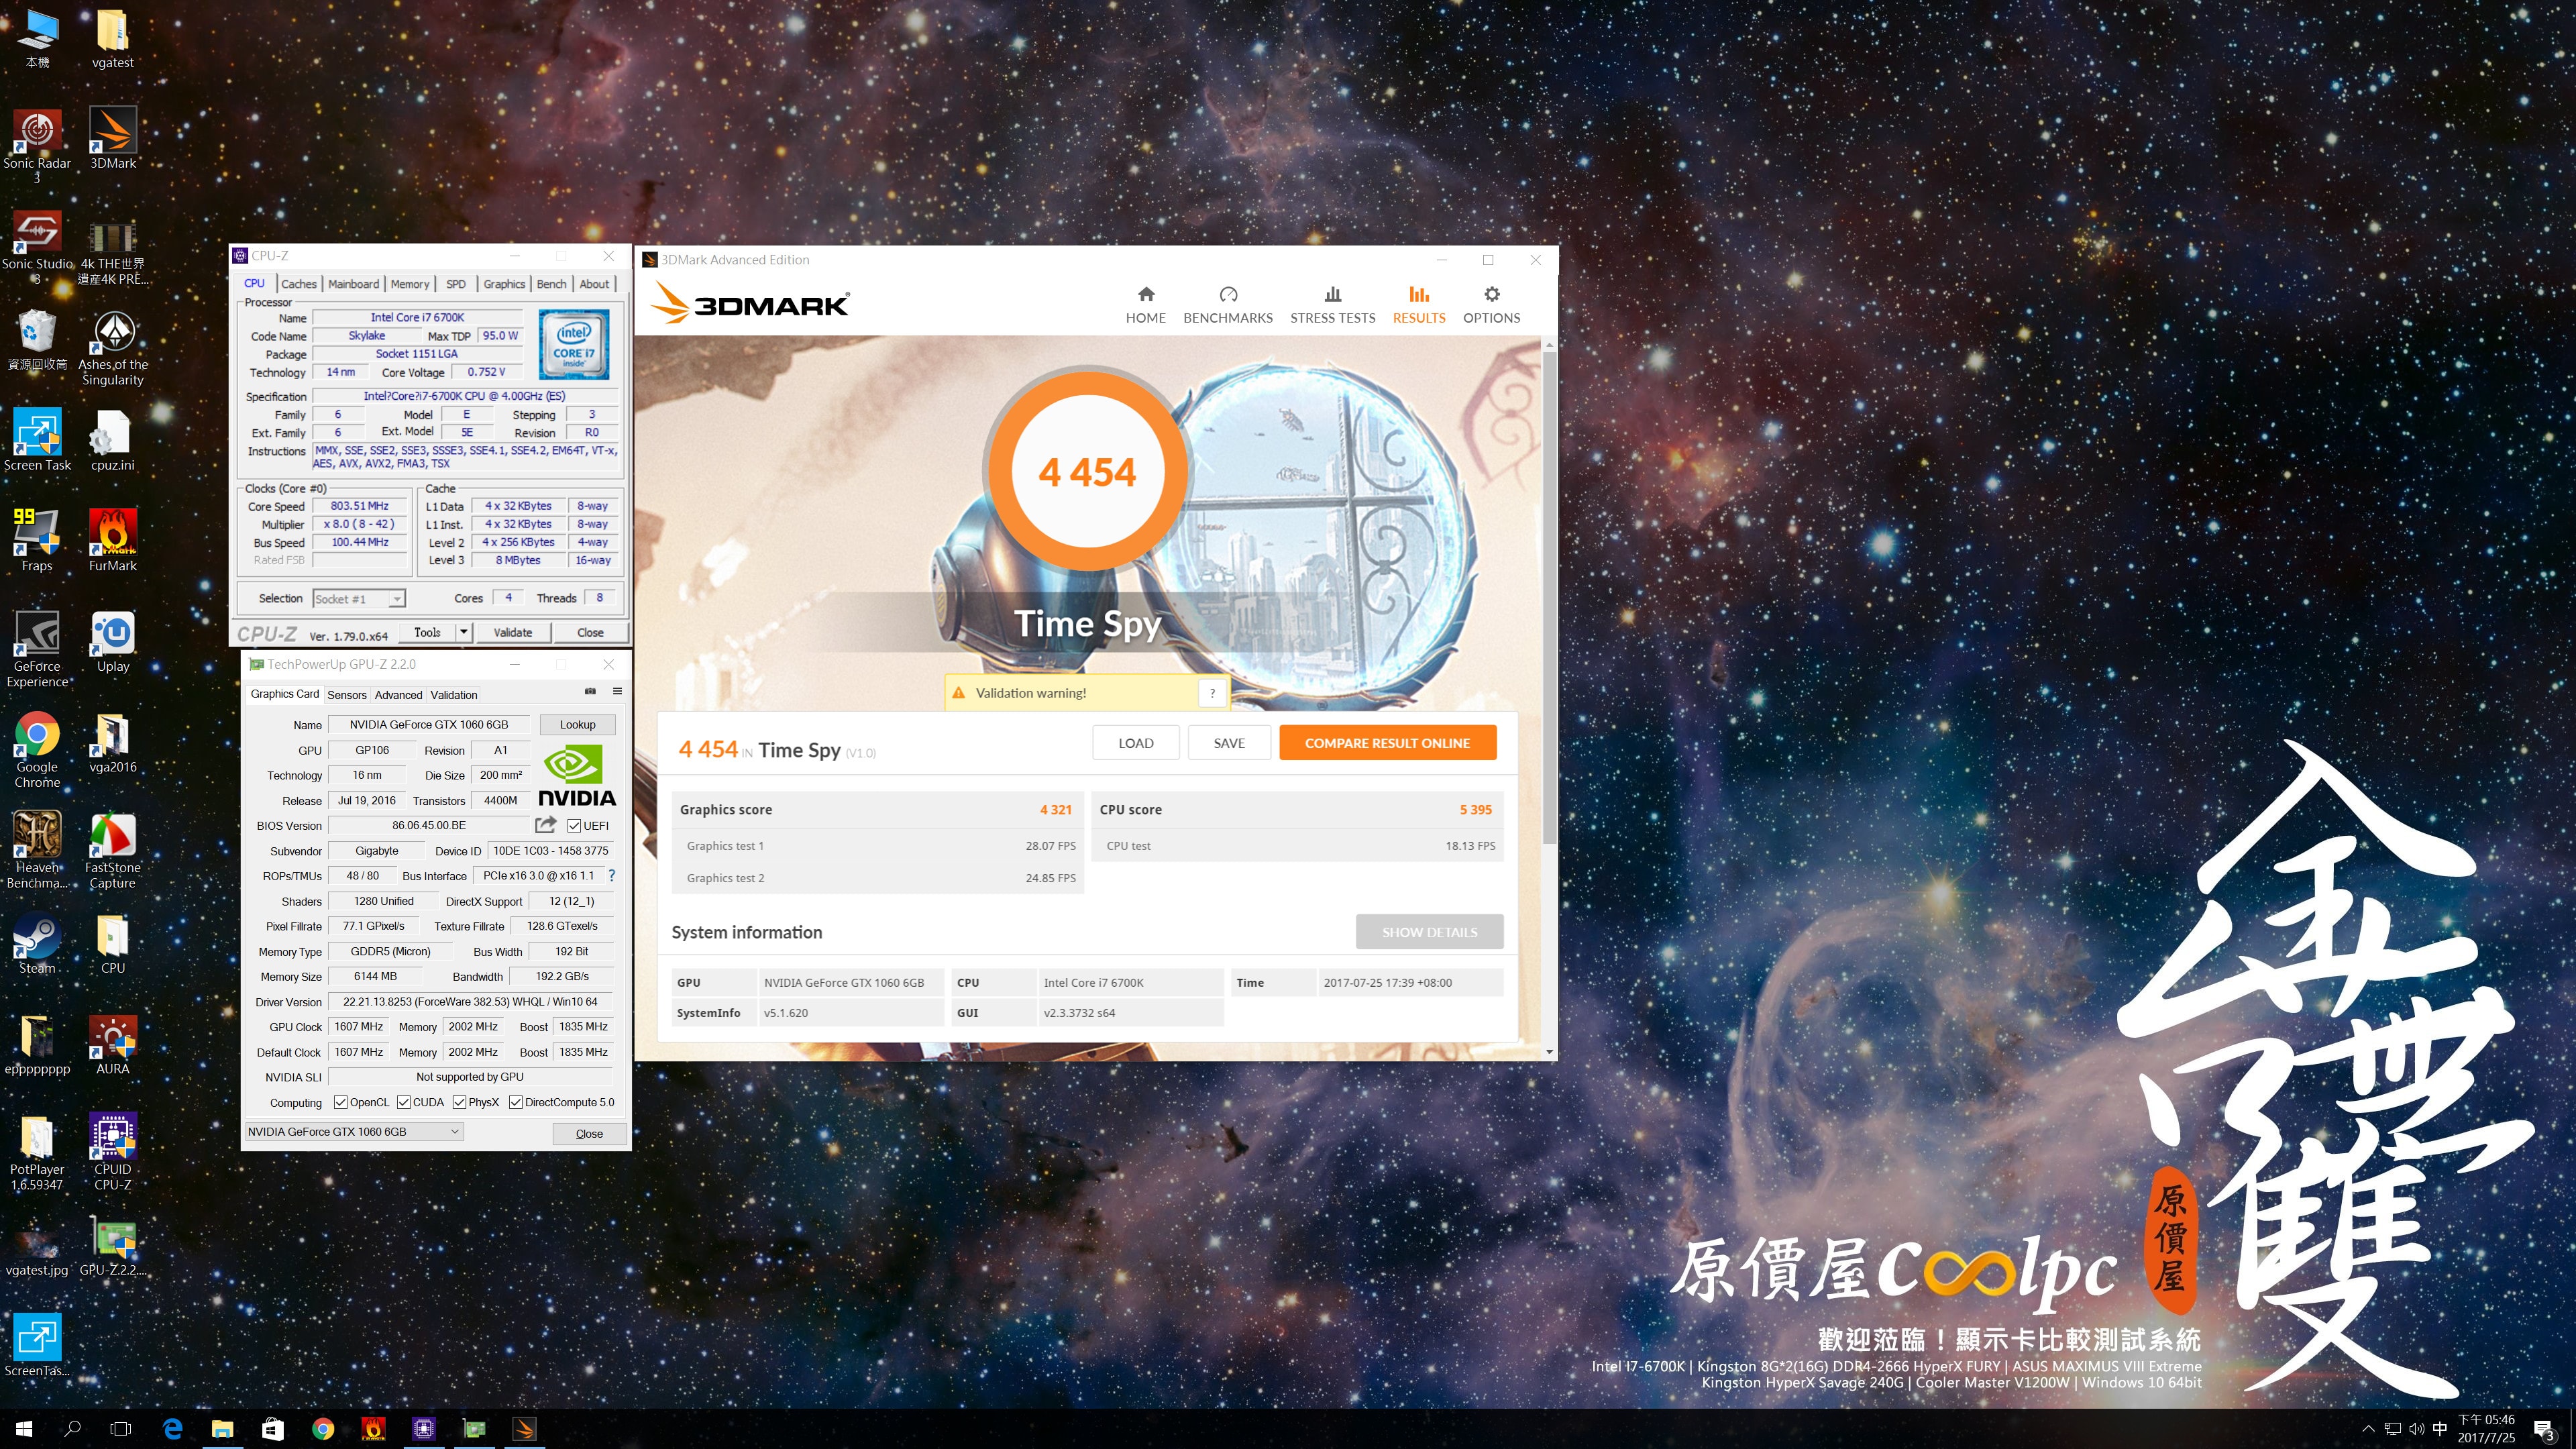
Task: Open the FastStone Capture desktop icon
Action: coord(113,851)
